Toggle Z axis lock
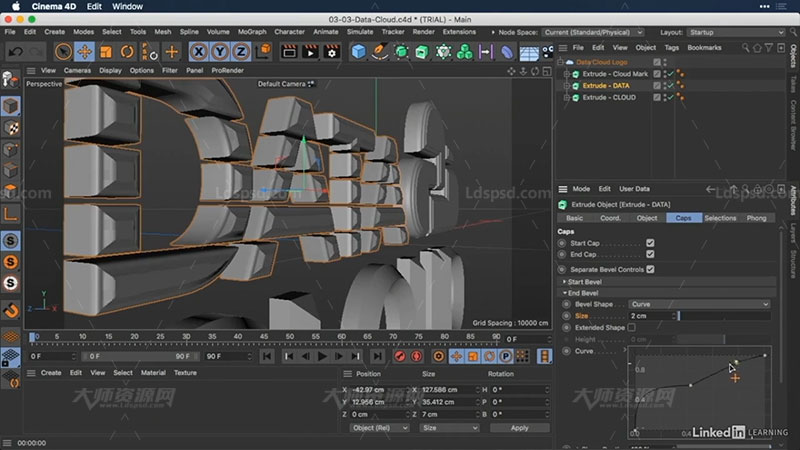Image resolution: width=800 pixels, height=450 pixels. pyautogui.click(x=241, y=52)
